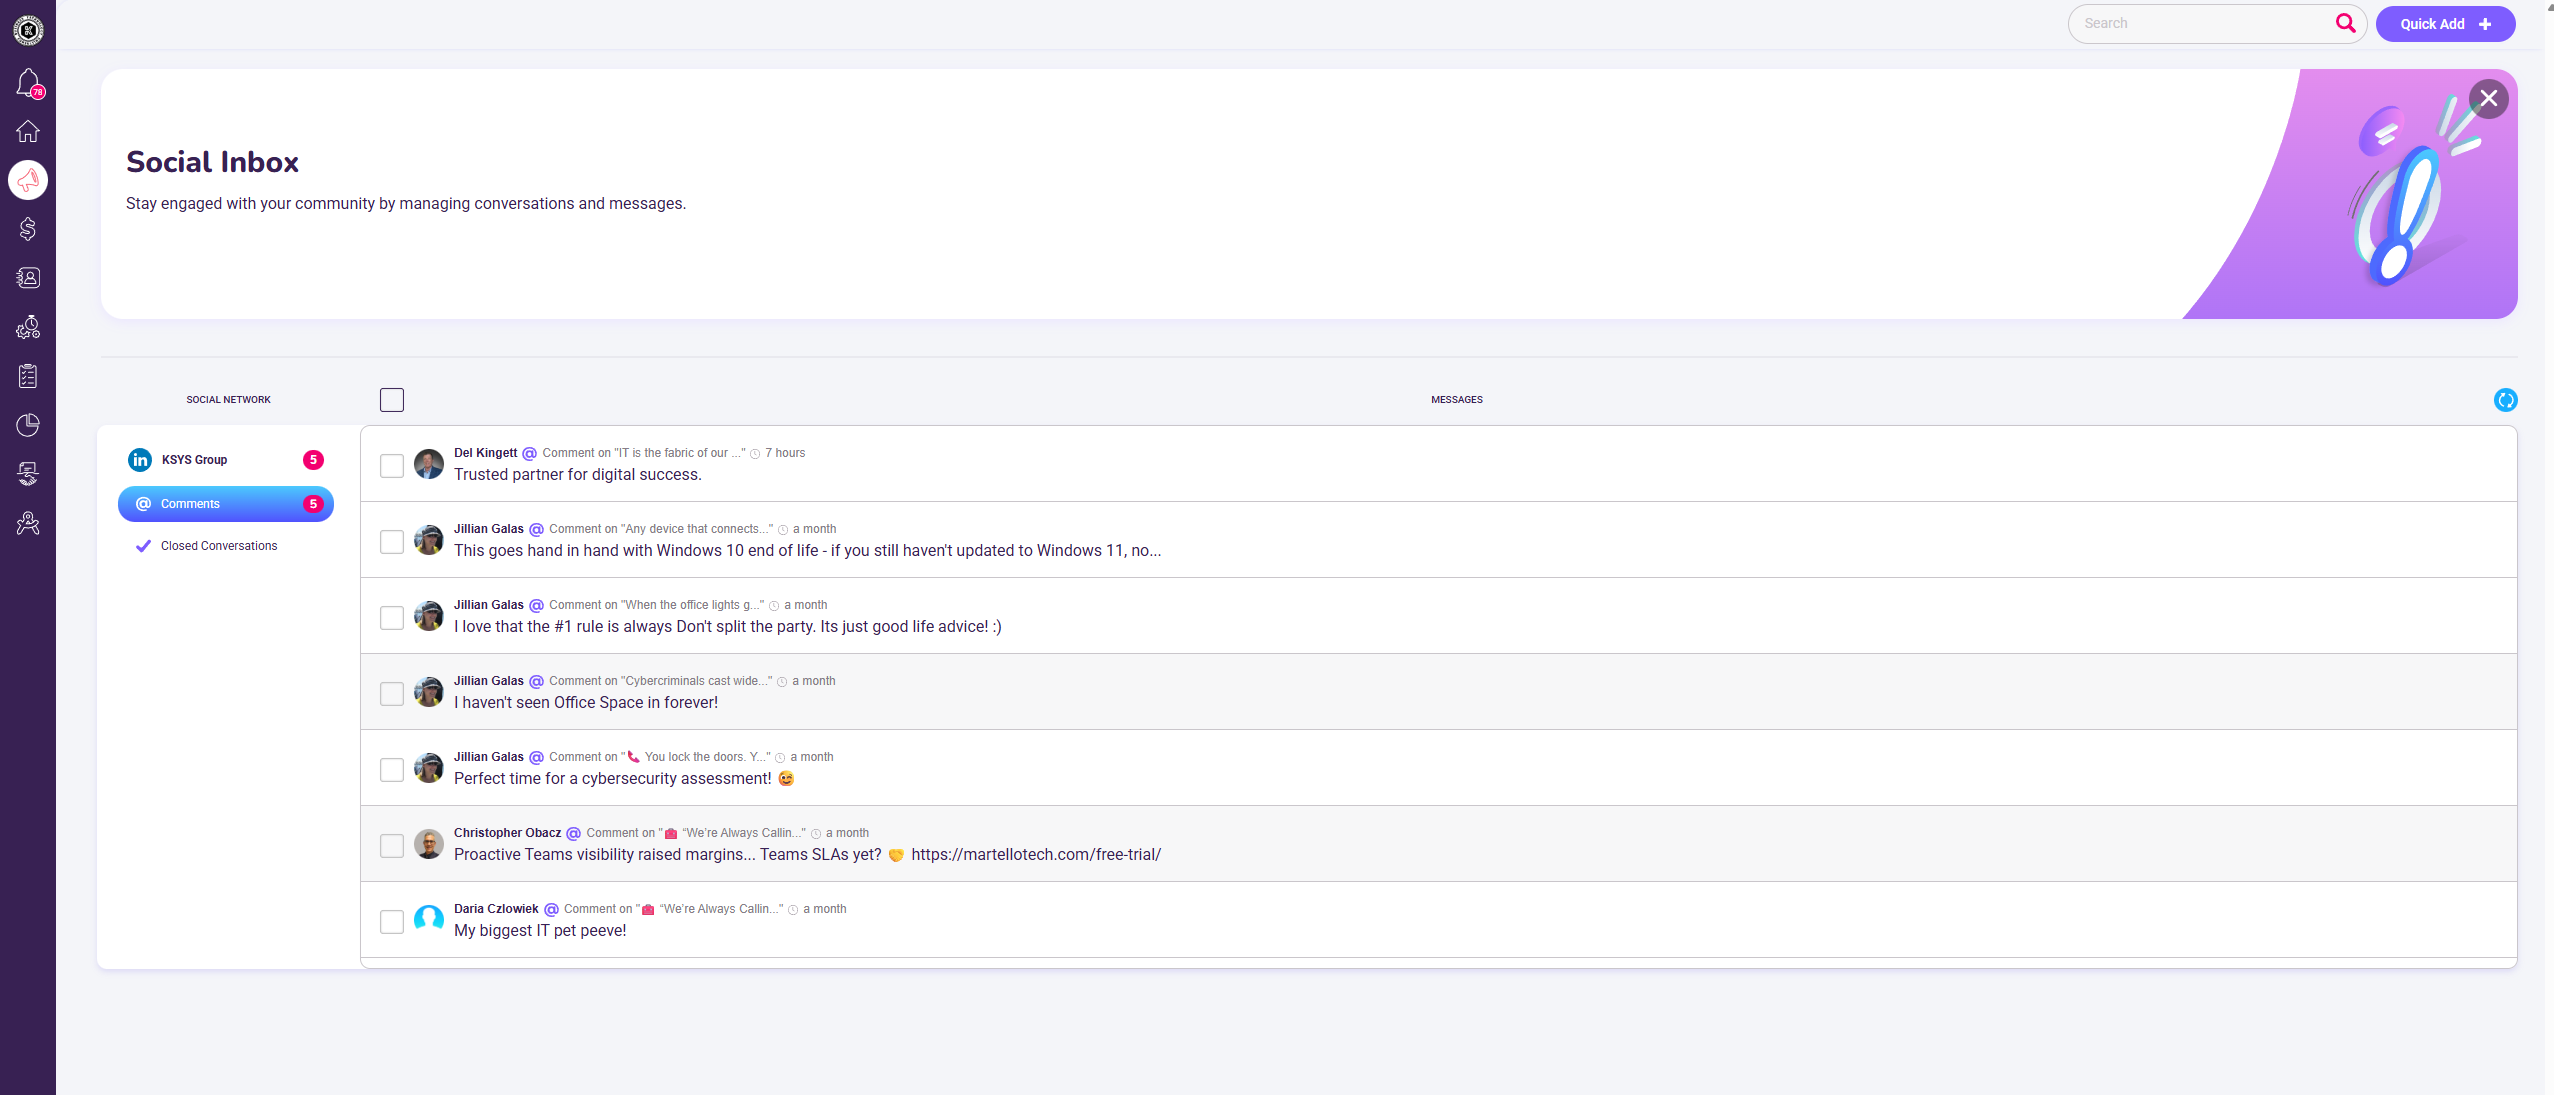Go to the Home icon in sidebar
This screenshot has height=1095, width=2554.
[x=28, y=131]
